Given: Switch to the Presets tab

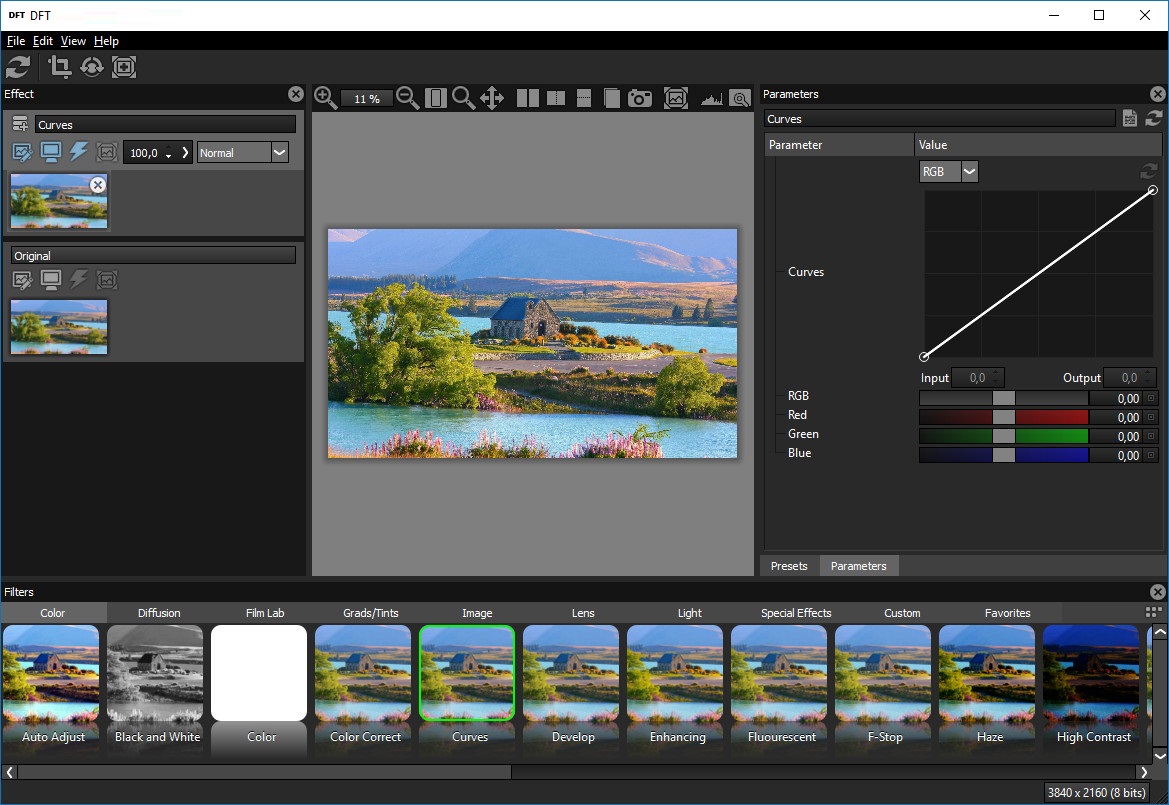Looking at the screenshot, I should coord(789,566).
